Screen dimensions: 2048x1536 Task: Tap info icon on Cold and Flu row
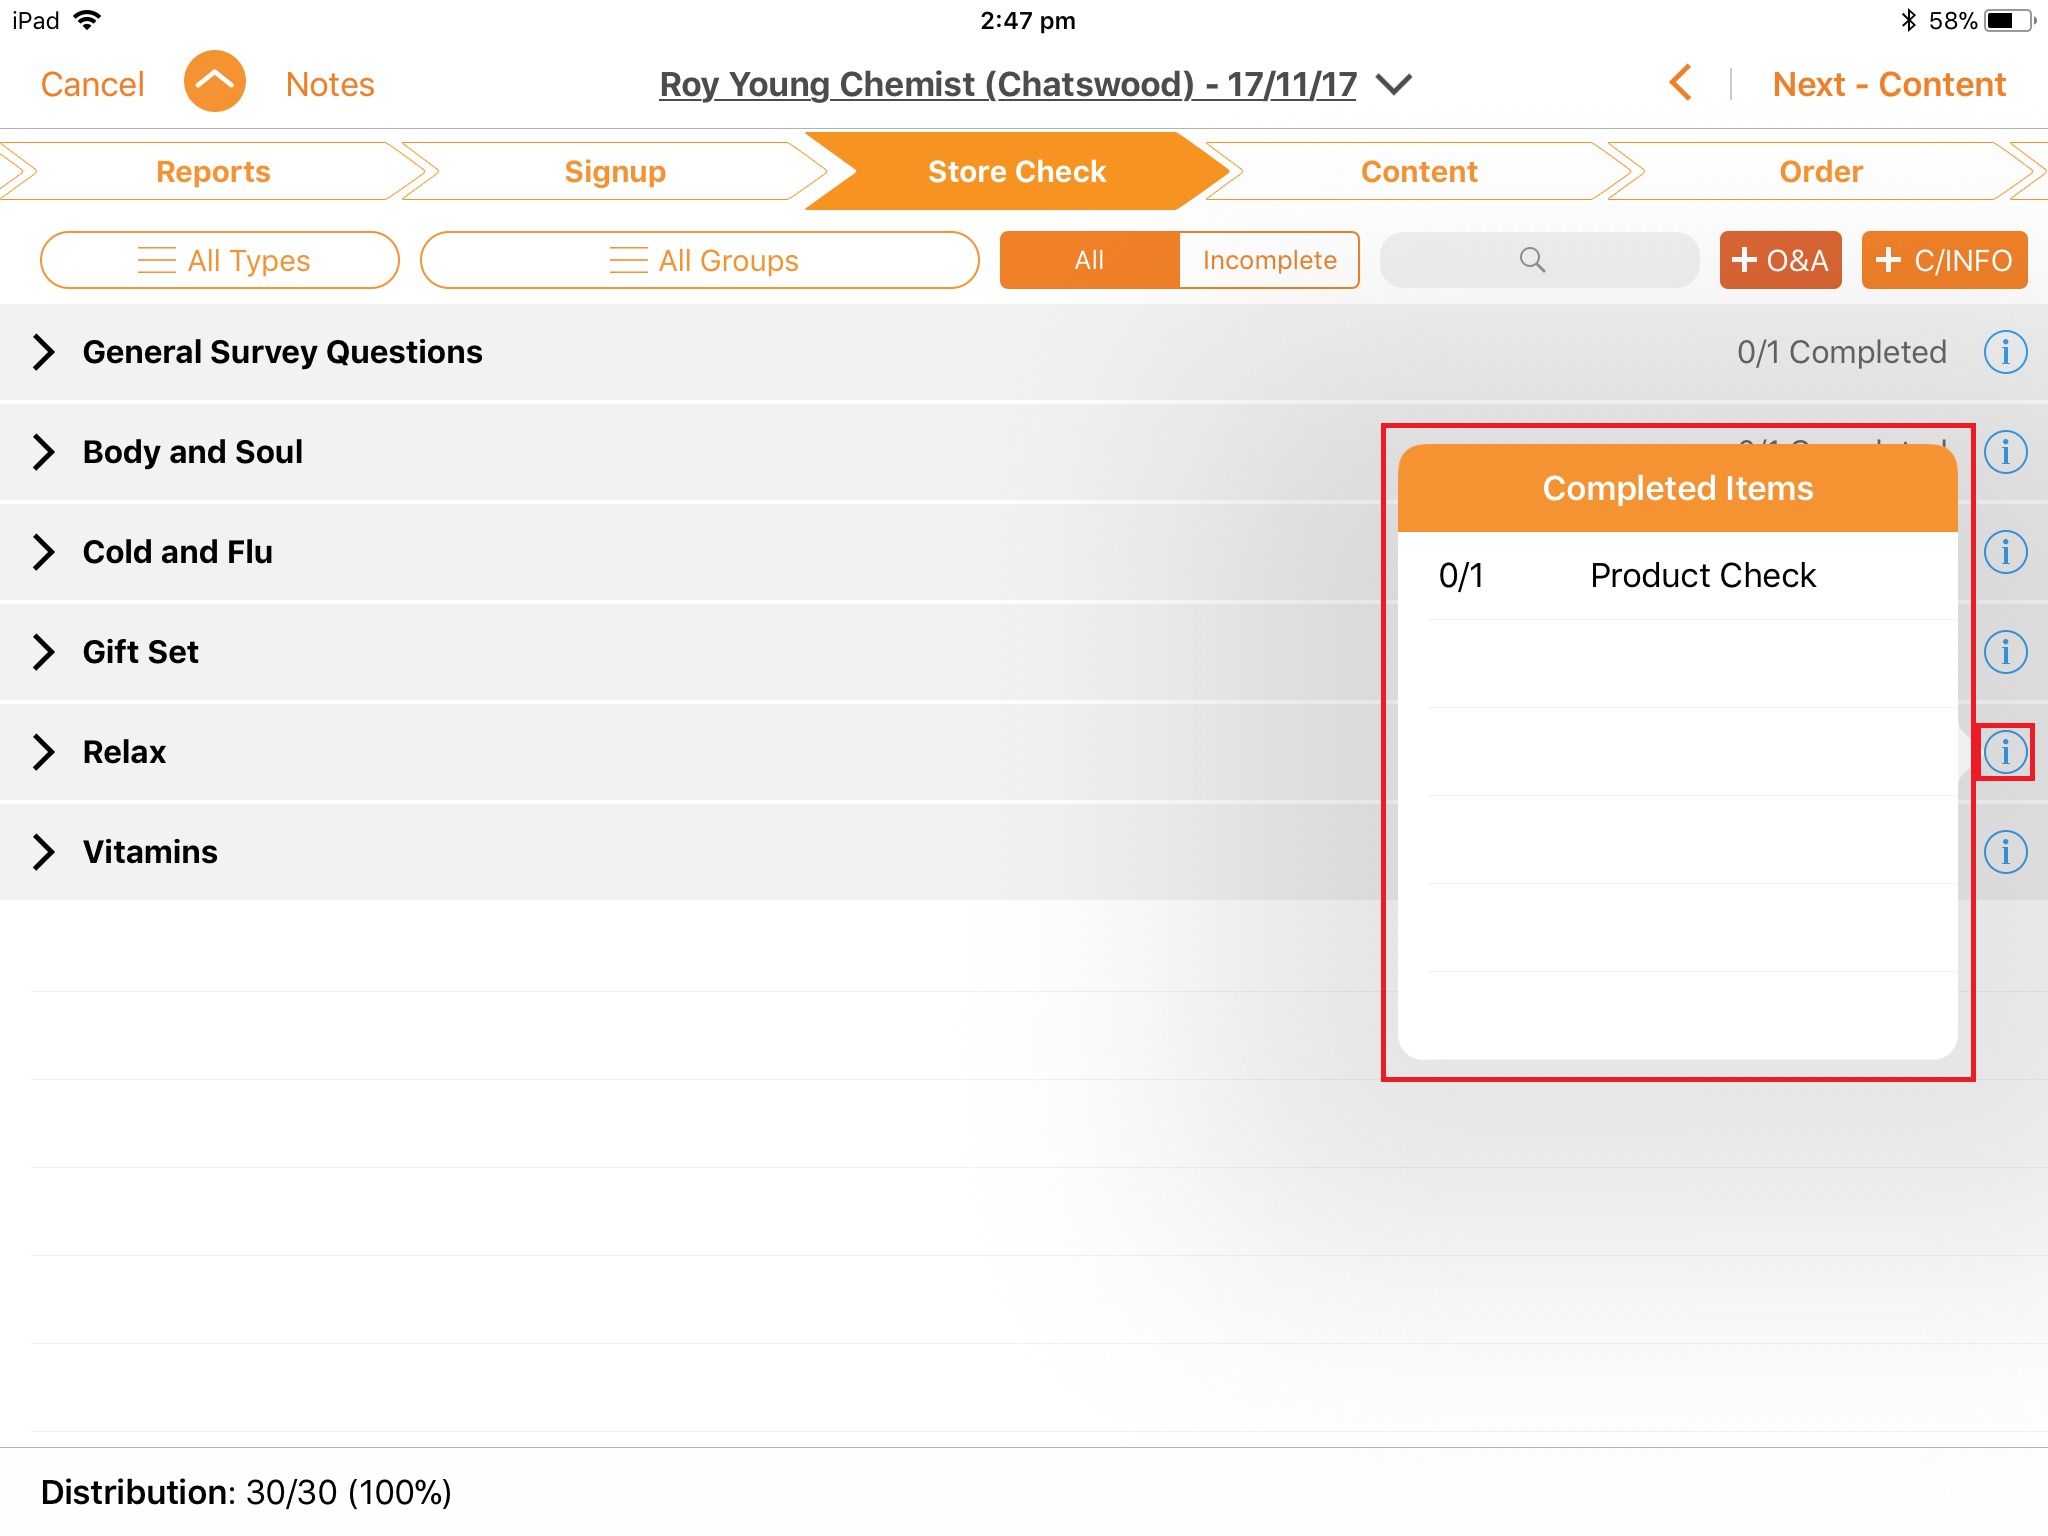coord(2004,552)
